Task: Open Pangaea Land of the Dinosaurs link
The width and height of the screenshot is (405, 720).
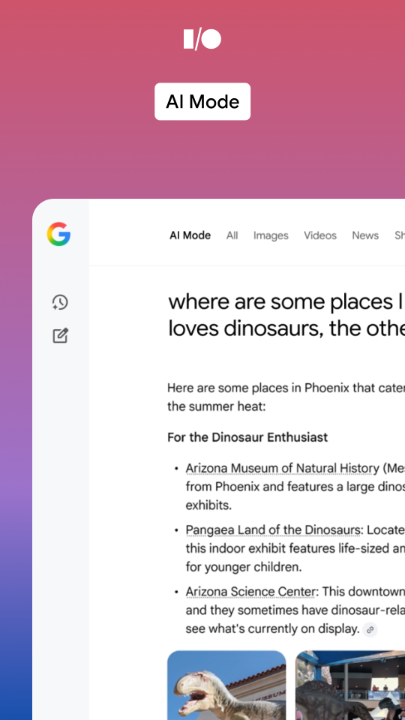Action: point(273,530)
